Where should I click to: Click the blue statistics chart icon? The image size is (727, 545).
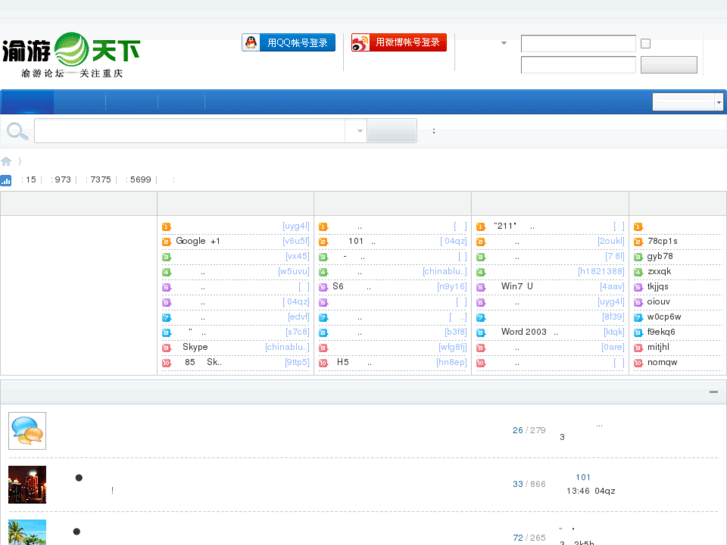[x=6, y=180]
